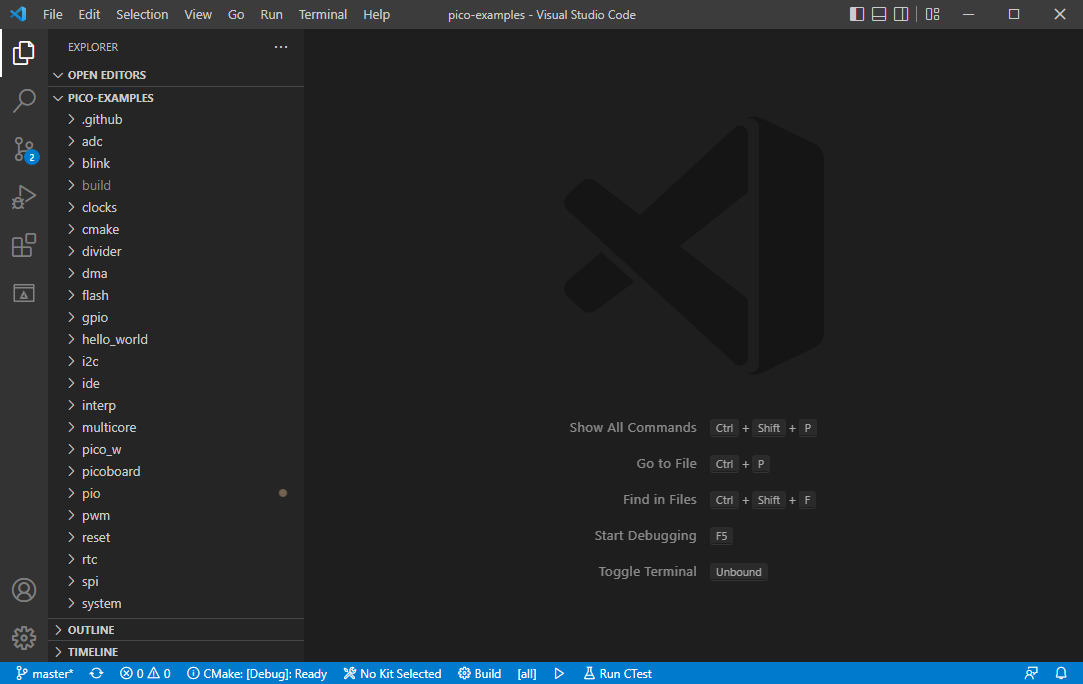The image size is (1083, 684).
Task: Select the [all] build target
Action: (x=527, y=674)
